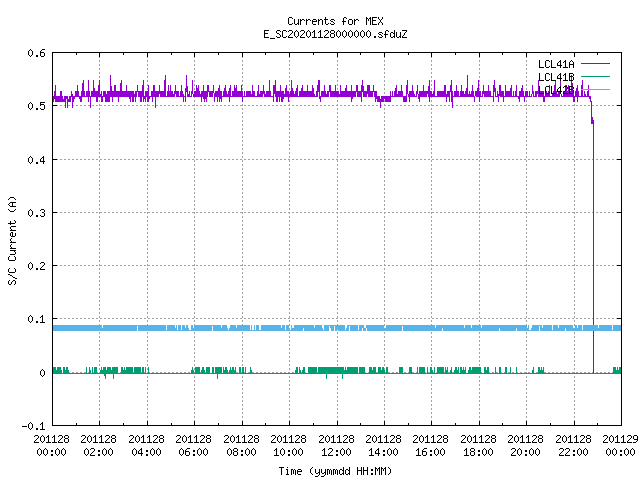Click the LCL41A legend label
Image resolution: width=640 pixels, height=480 pixels.
click(556, 64)
